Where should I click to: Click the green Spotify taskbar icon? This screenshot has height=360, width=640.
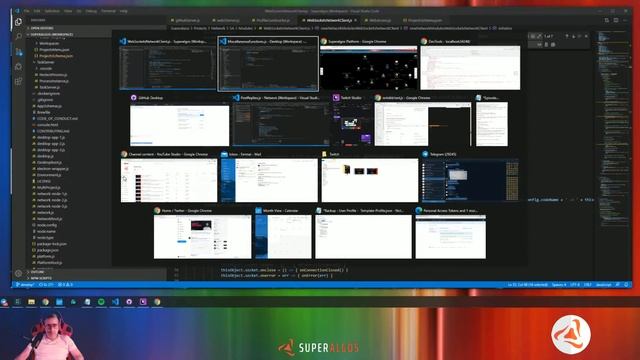[101, 302]
